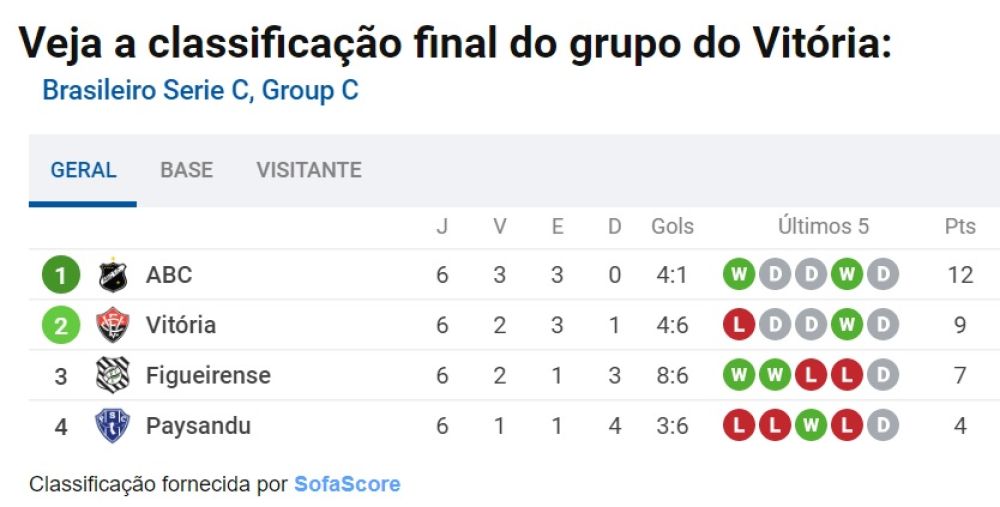The image size is (1000, 507).
Task: Click the Paysandu club crest icon
Action: tap(112, 426)
